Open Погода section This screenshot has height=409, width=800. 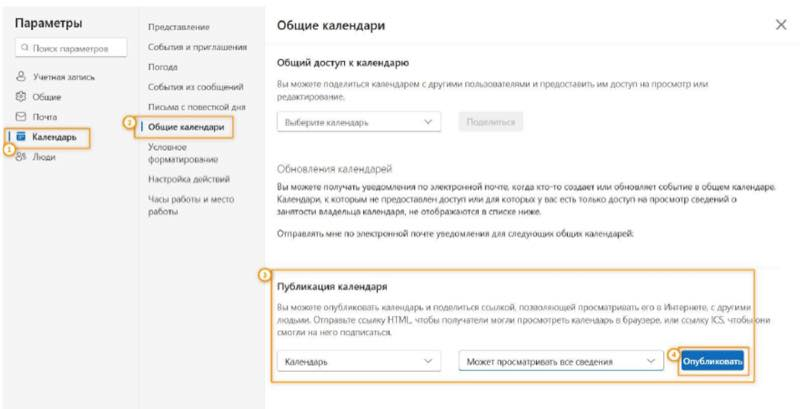163,67
